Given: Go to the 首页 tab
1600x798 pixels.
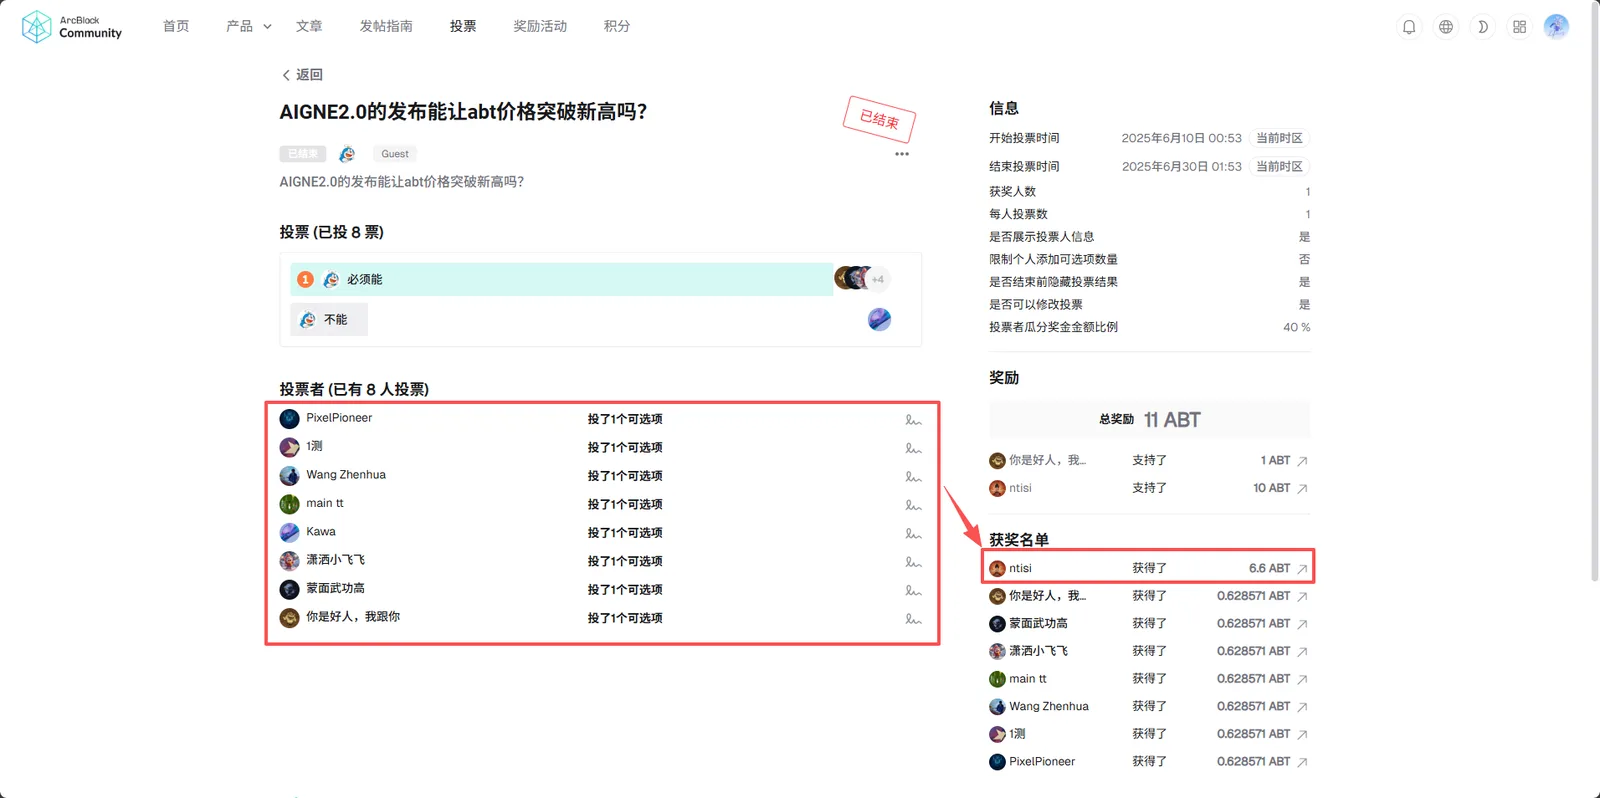Looking at the screenshot, I should (x=176, y=26).
